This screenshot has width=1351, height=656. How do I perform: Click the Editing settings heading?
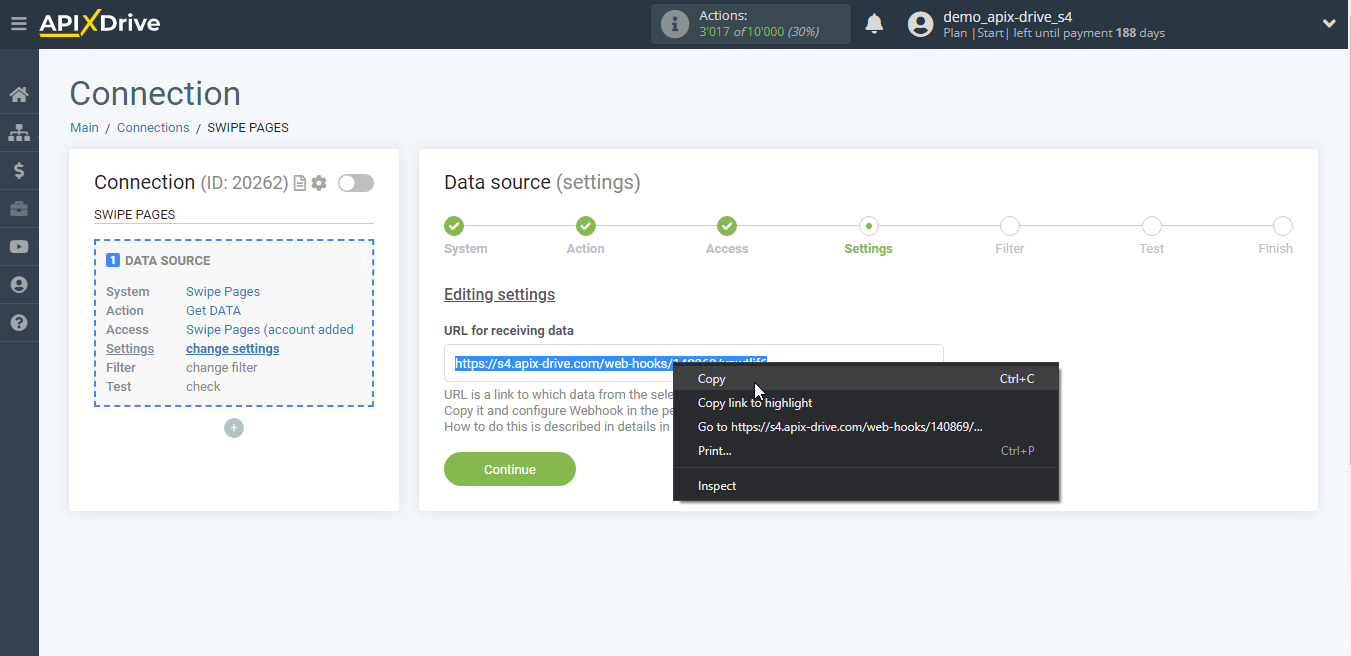(499, 295)
